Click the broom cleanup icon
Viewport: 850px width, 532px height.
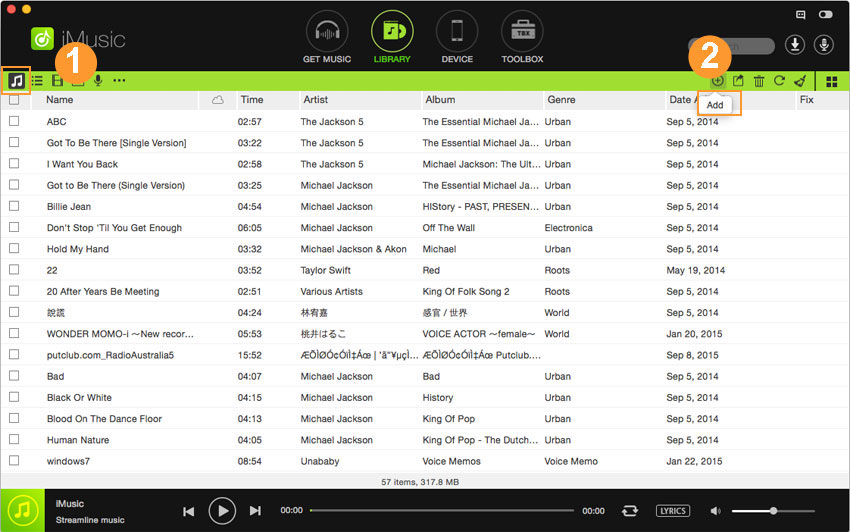tap(800, 81)
